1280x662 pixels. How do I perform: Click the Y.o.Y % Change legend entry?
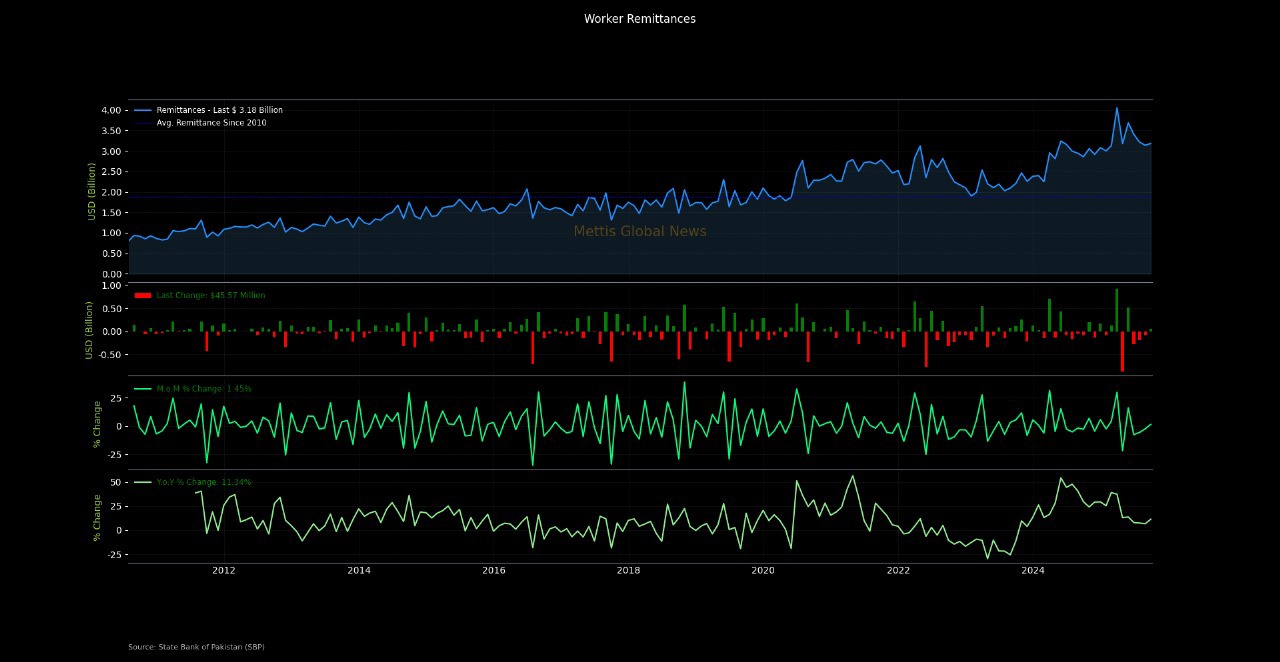click(203, 482)
